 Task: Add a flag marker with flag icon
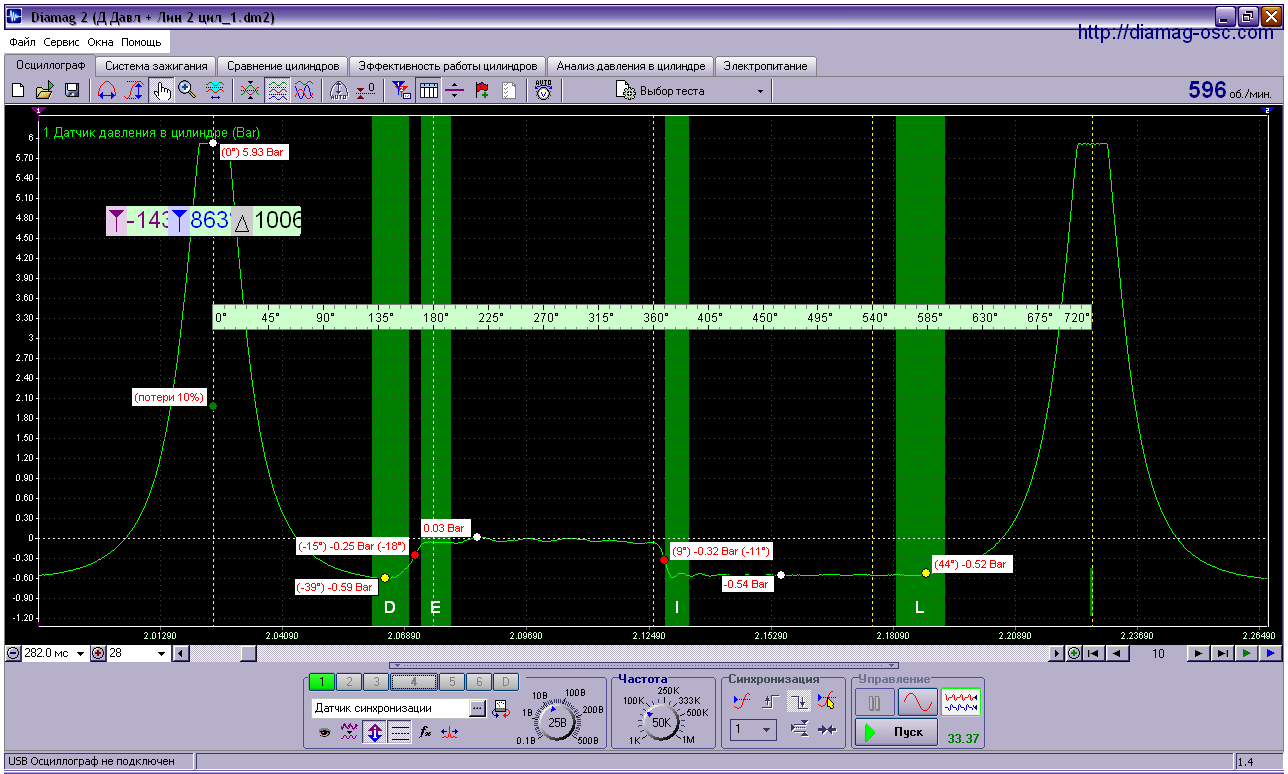click(x=482, y=91)
